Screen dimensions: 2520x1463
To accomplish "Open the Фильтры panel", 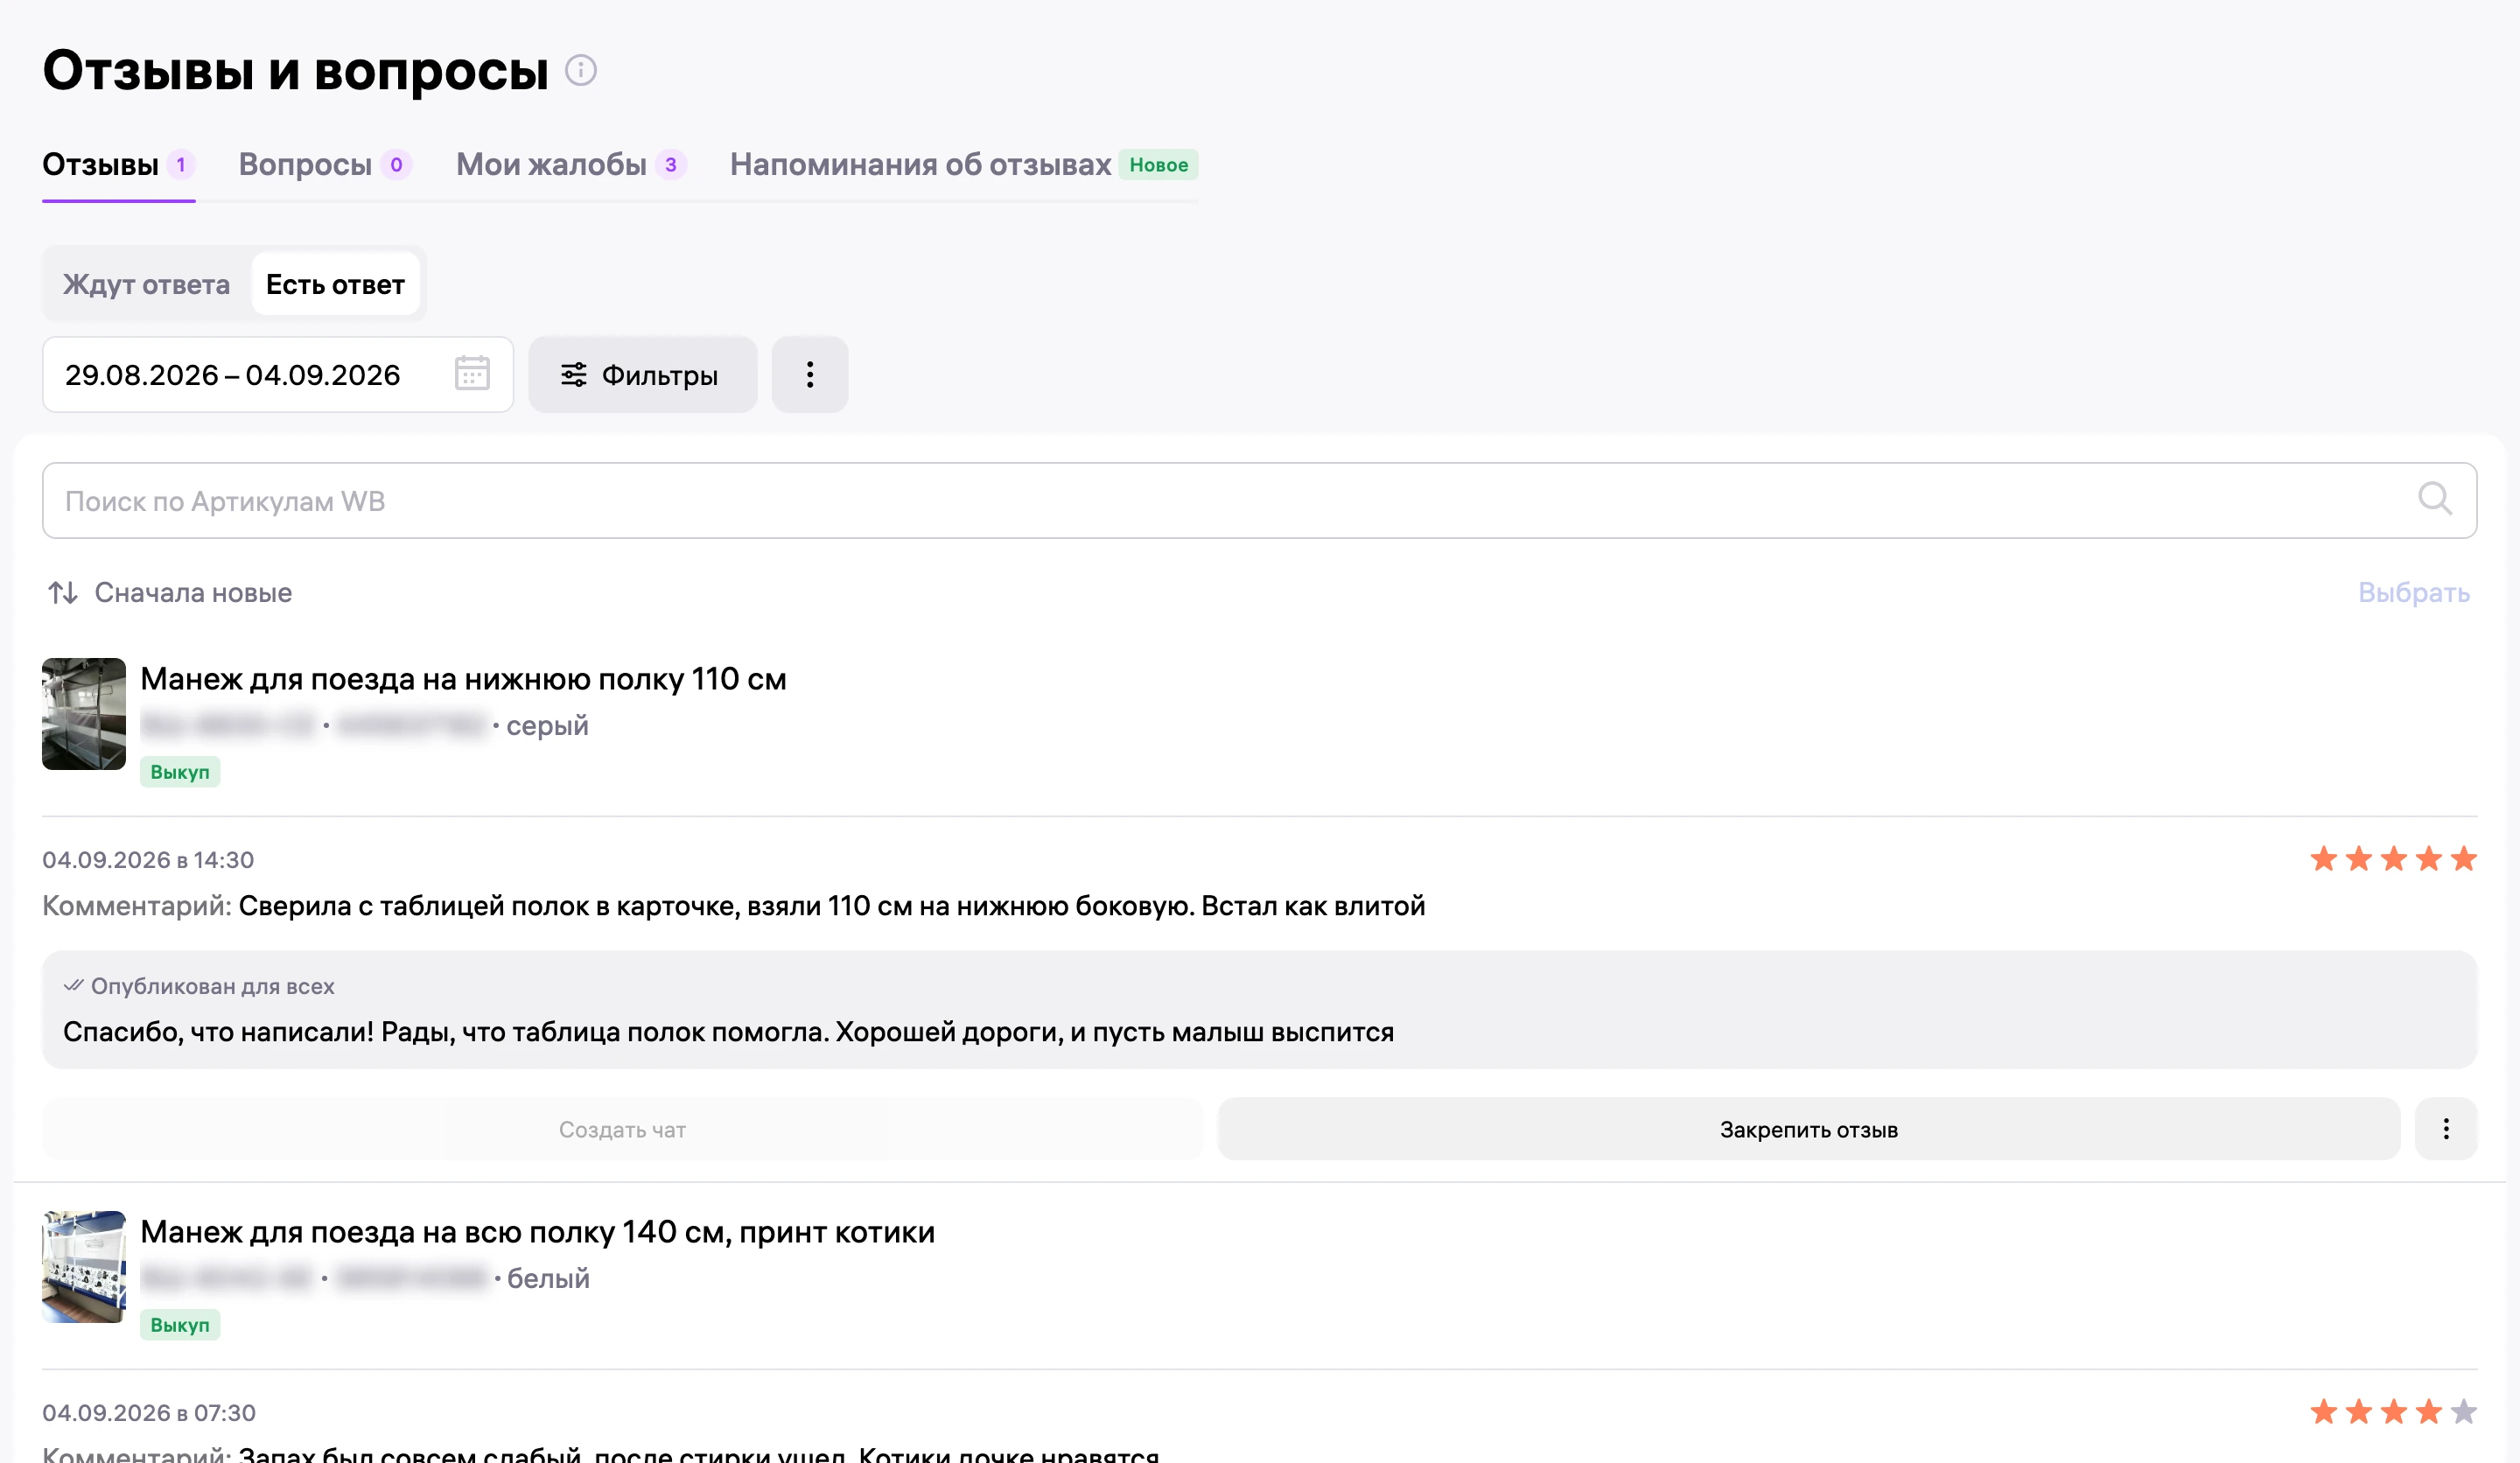I will [x=642, y=374].
